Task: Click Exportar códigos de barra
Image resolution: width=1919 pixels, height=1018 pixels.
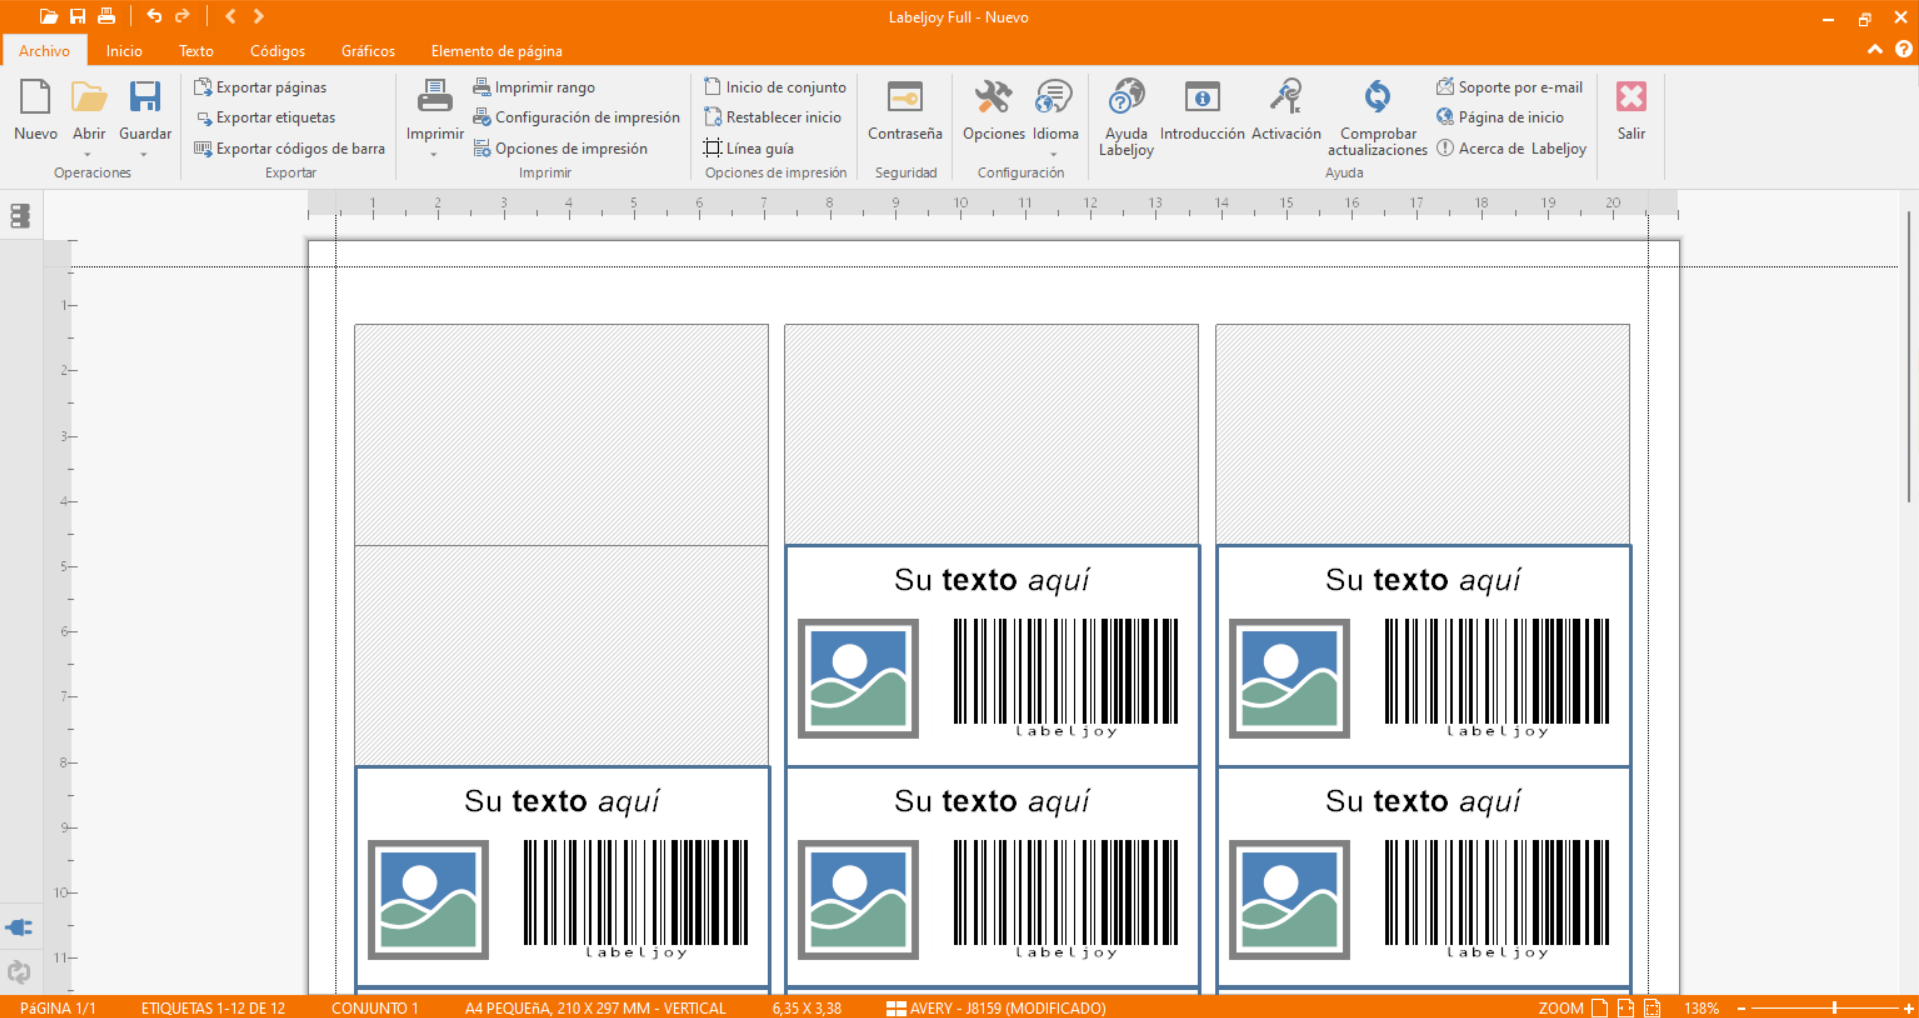Action: tap(289, 148)
